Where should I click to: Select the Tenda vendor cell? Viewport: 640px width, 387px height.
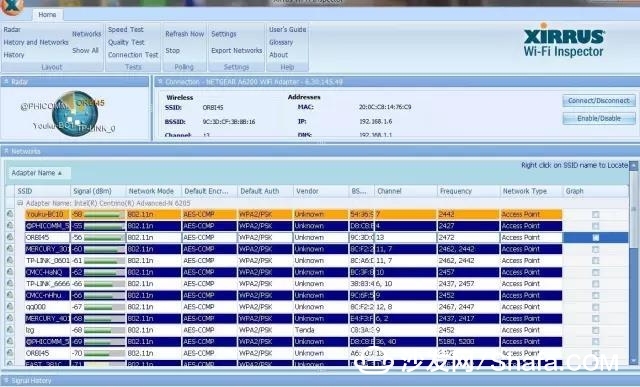point(321,330)
